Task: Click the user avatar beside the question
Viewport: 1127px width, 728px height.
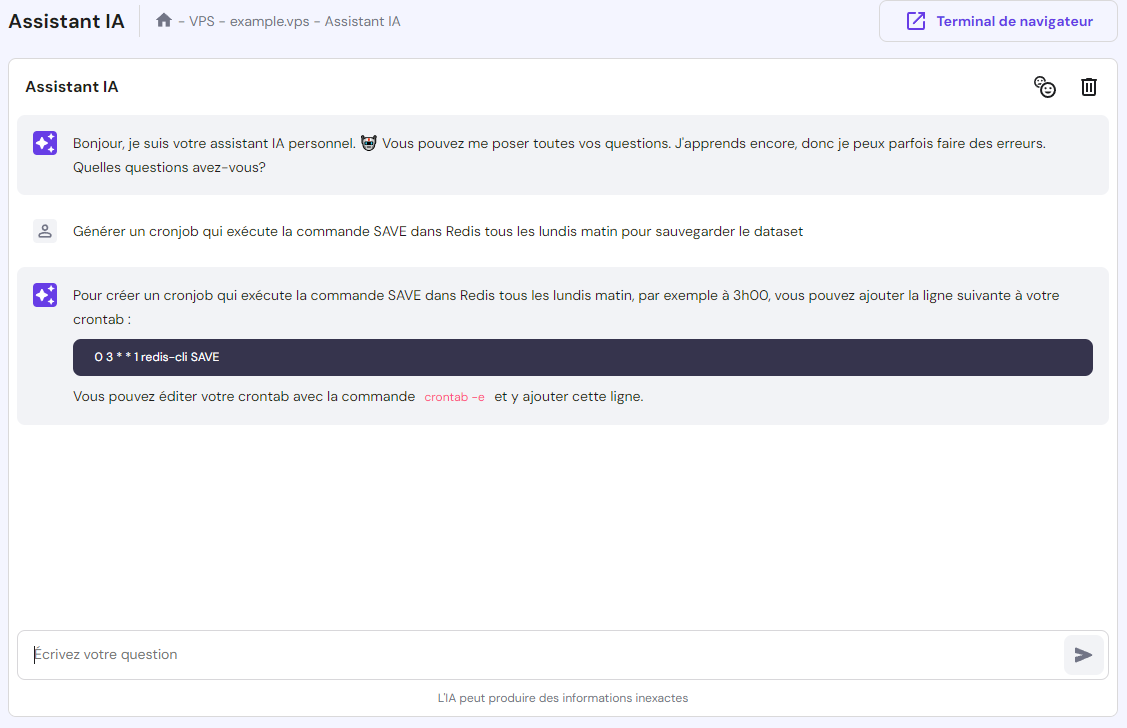Action: [44, 230]
